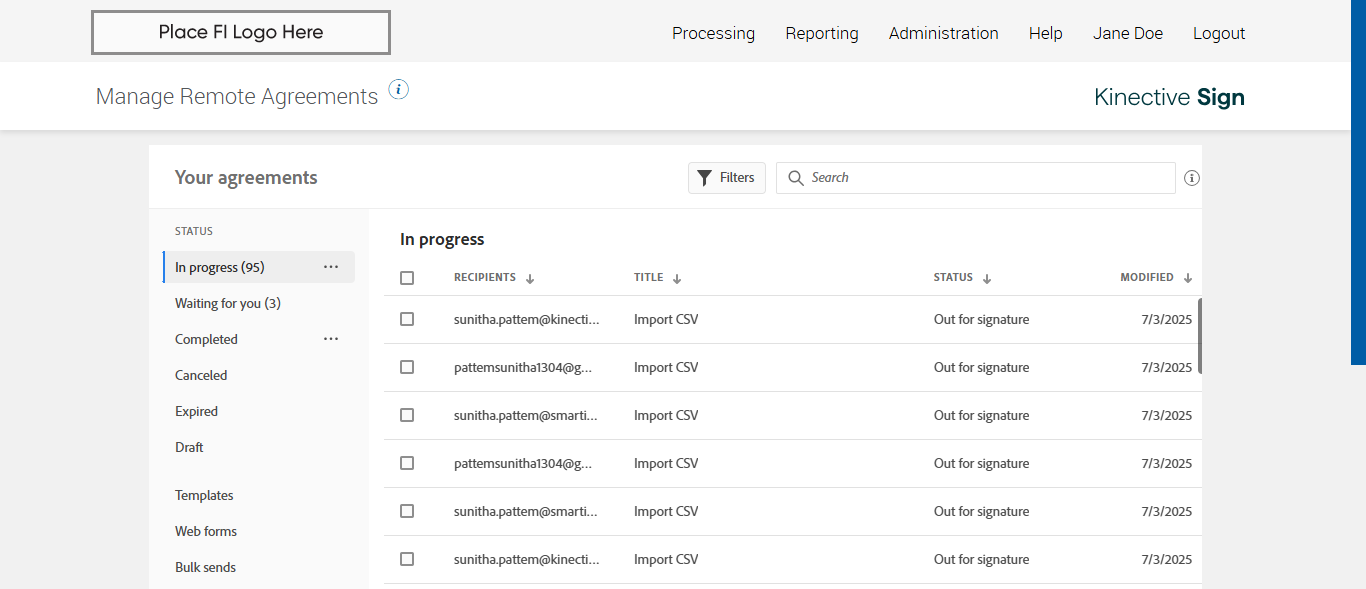Check the second agreement row checkbox
Viewport: 1366px width, 589px height.
click(x=407, y=367)
